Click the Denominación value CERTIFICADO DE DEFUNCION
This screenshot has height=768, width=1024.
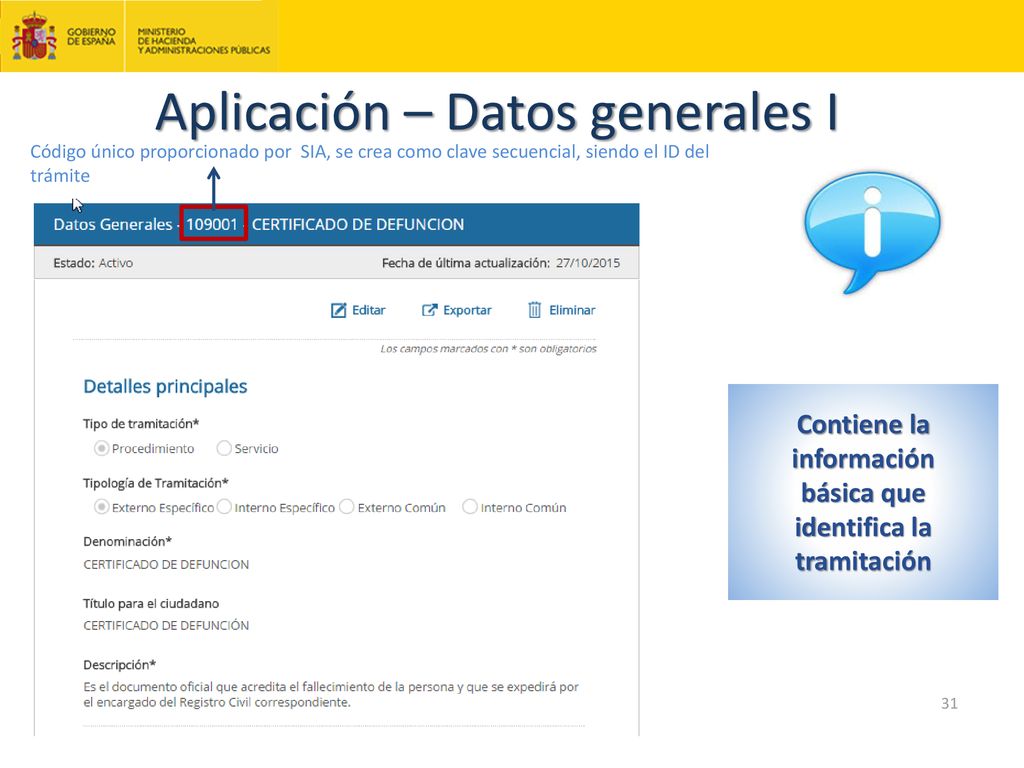(x=166, y=564)
